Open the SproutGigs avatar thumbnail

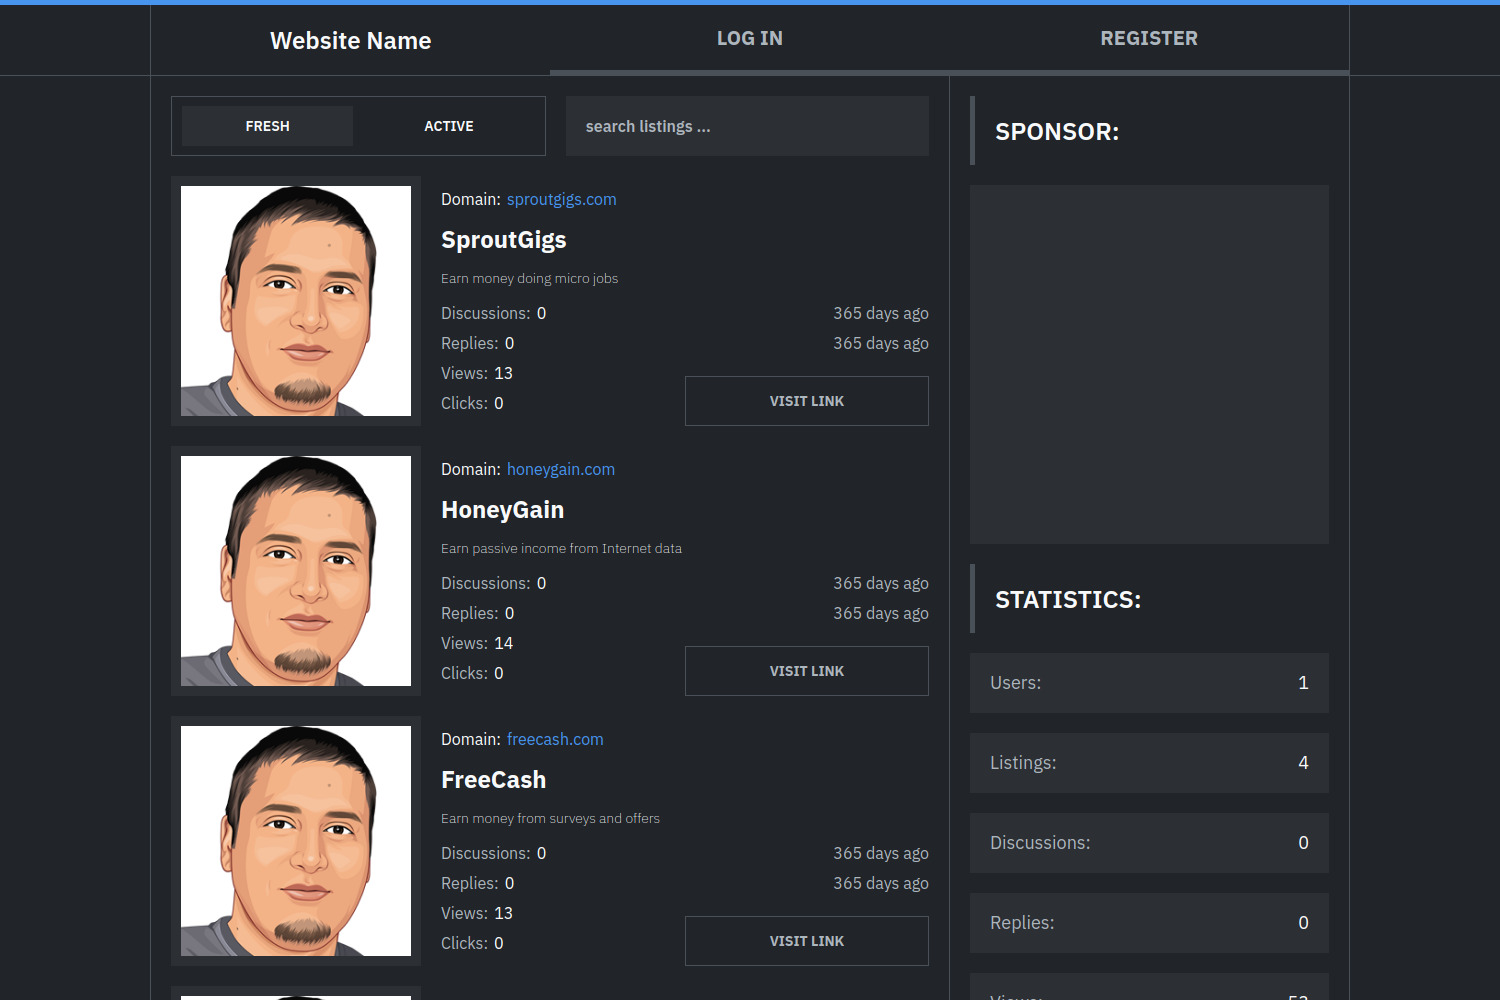tap(296, 301)
